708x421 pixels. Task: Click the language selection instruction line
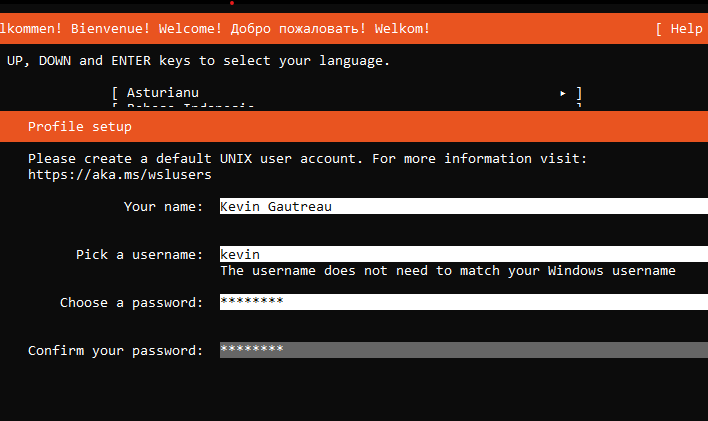pos(198,61)
